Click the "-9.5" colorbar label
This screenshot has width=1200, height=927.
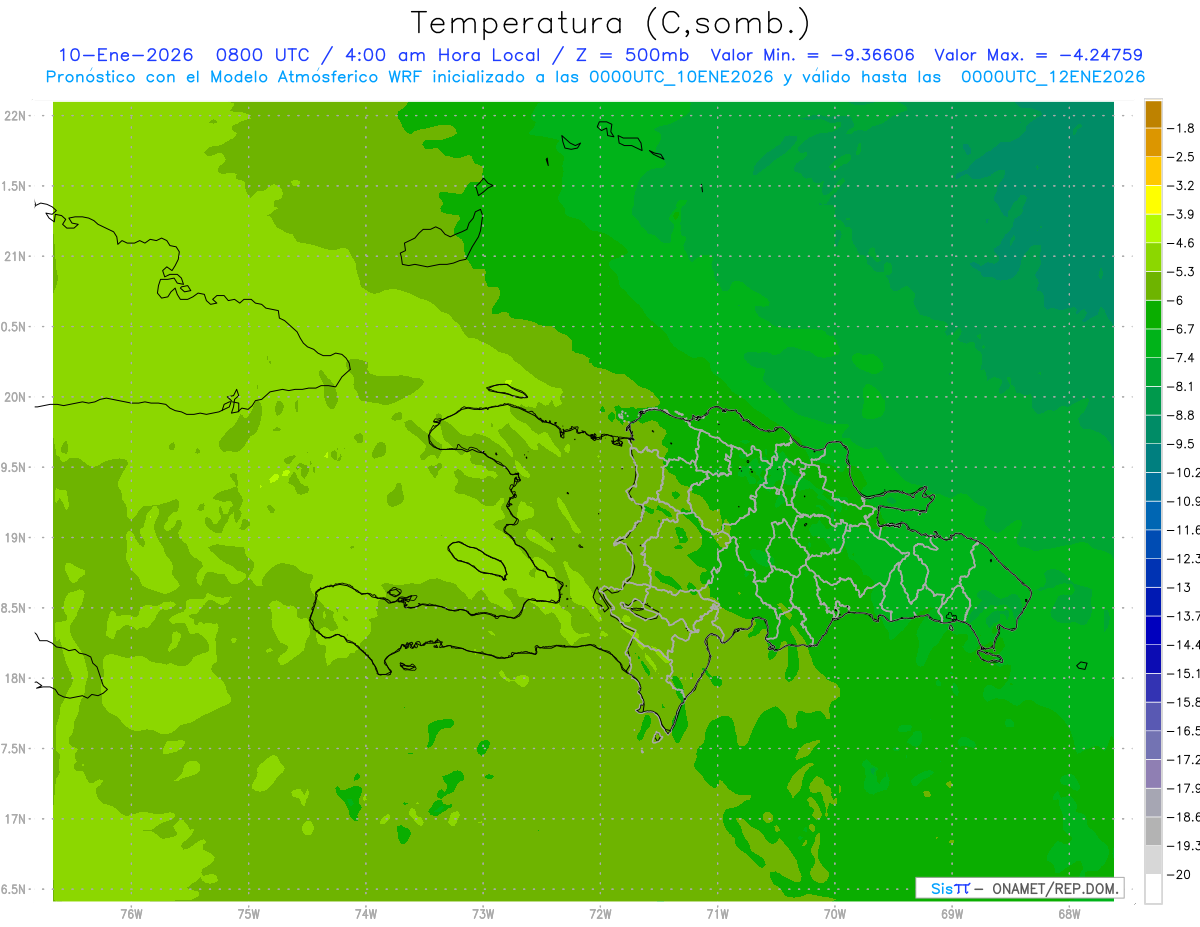pos(1180,444)
